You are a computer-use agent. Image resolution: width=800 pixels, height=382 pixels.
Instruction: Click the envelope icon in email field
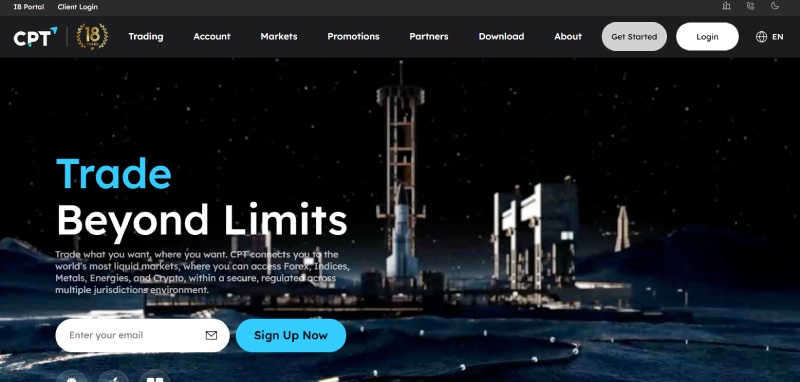(x=211, y=335)
